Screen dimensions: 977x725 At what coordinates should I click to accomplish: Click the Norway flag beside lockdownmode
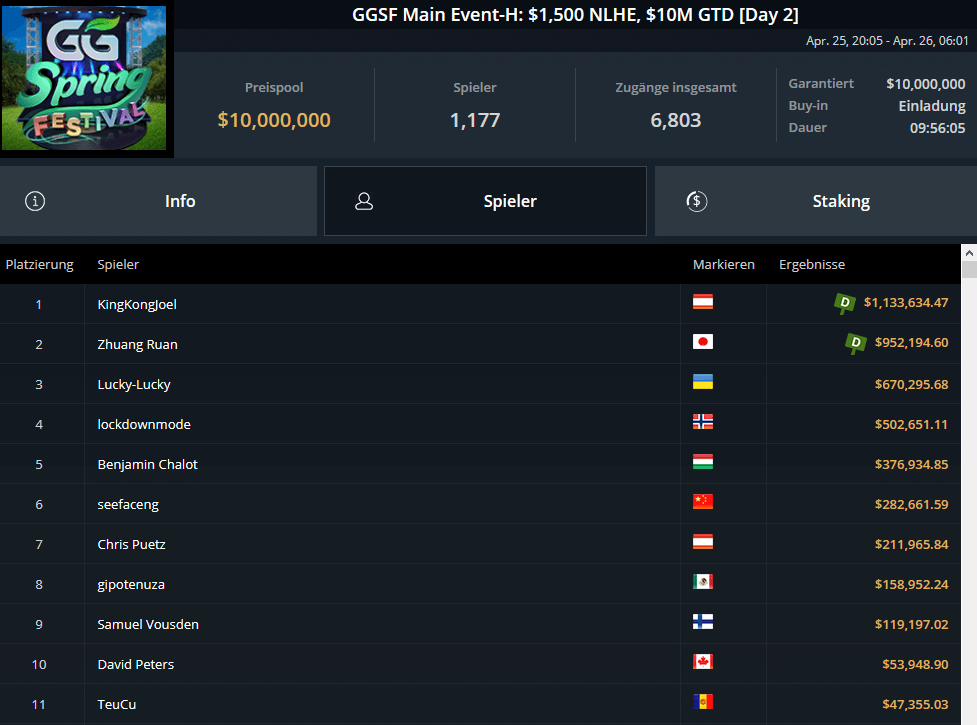pyautogui.click(x=703, y=423)
